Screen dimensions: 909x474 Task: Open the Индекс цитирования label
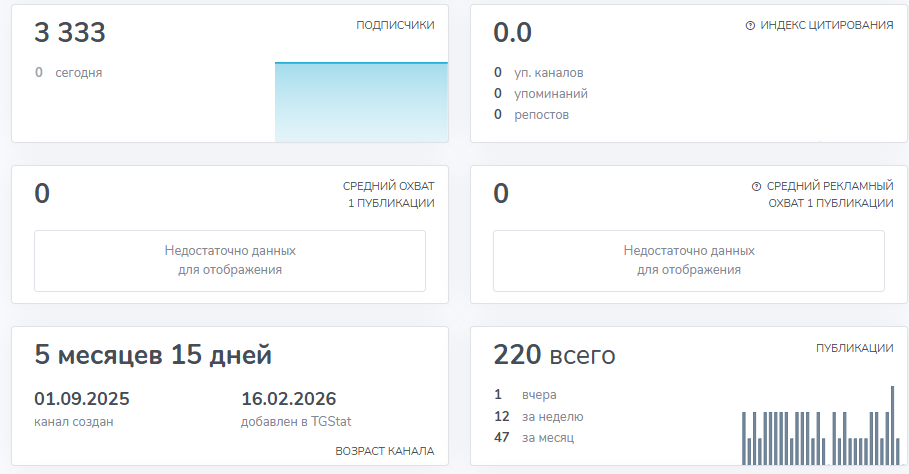827,25
